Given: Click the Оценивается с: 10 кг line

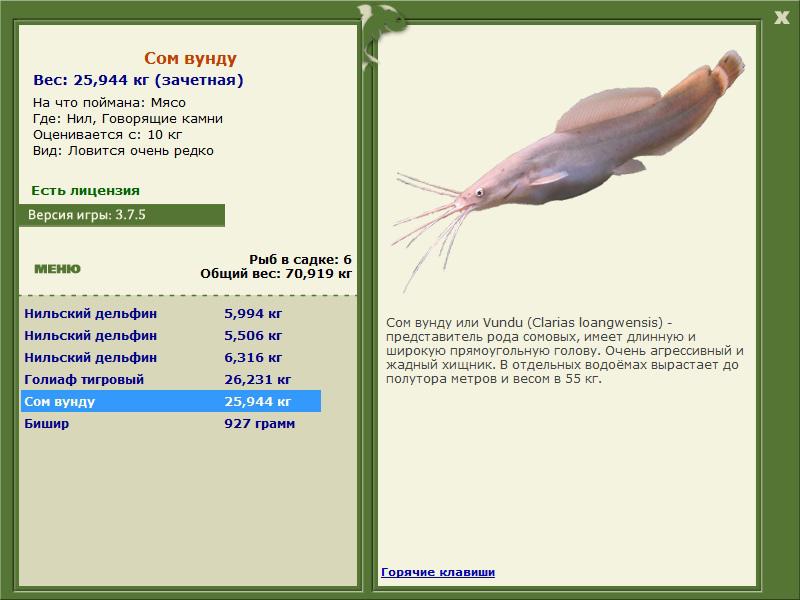Looking at the screenshot, I should click(108, 135).
